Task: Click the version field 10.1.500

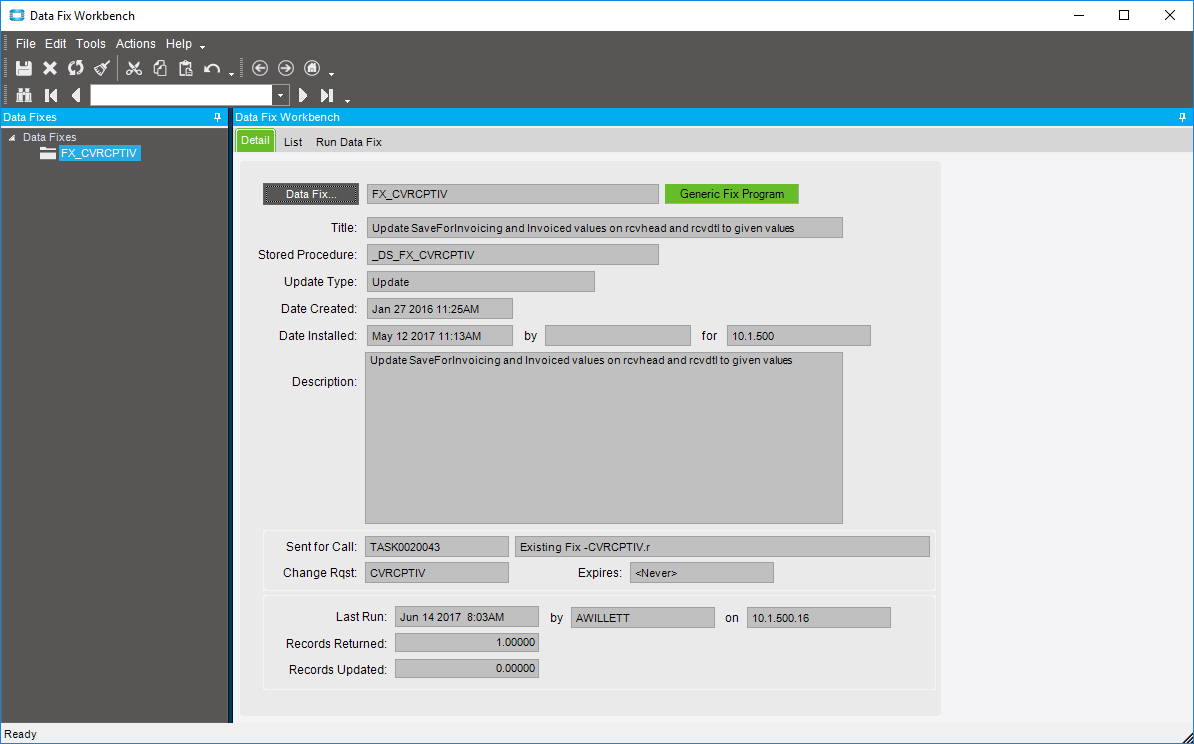Action: click(x=799, y=336)
